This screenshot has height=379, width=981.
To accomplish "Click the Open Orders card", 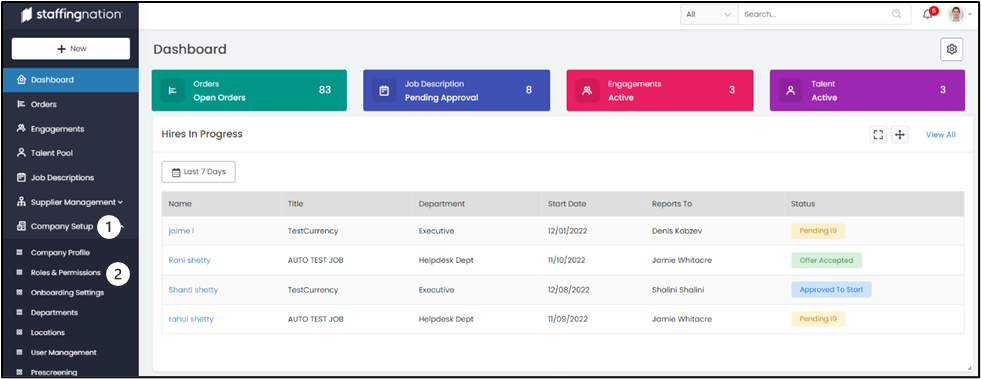I will pyautogui.click(x=249, y=91).
